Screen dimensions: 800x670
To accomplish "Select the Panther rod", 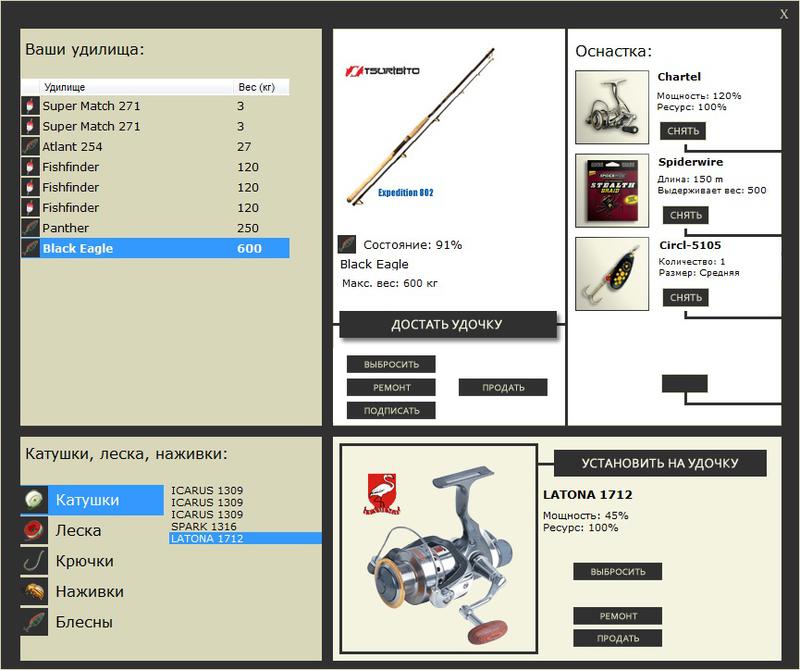I will (155, 228).
